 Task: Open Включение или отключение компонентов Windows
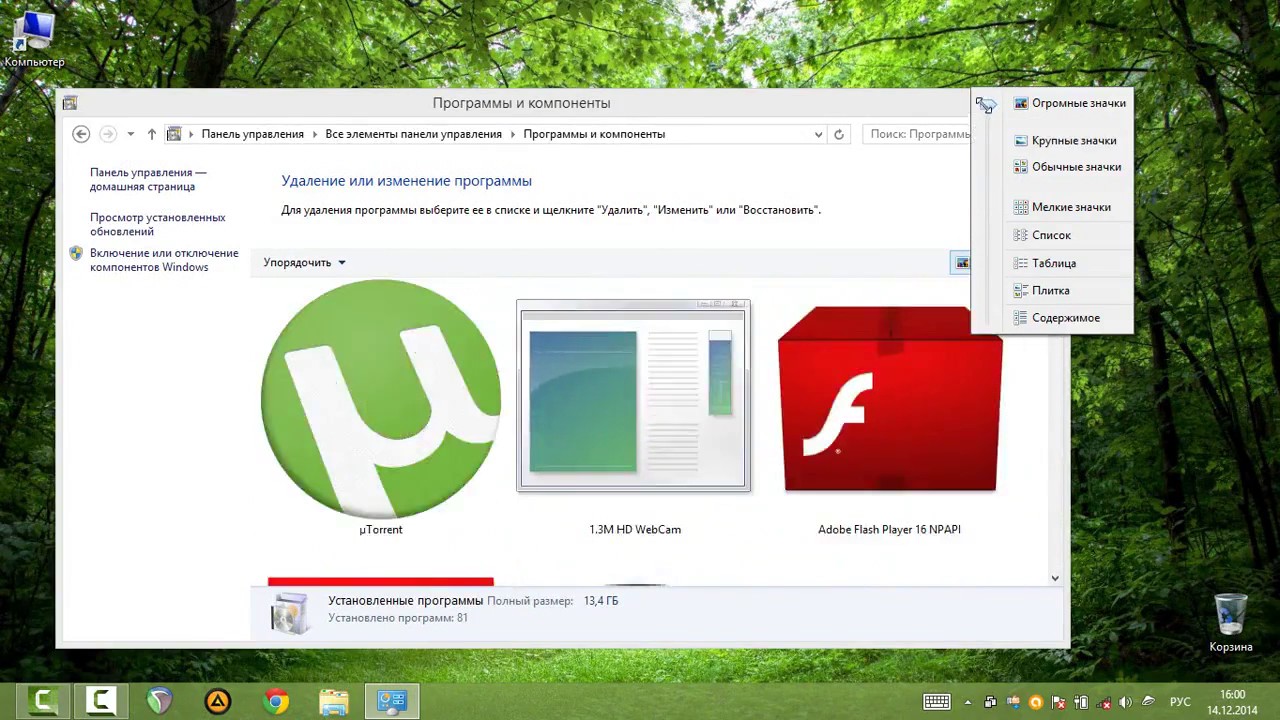coord(164,260)
